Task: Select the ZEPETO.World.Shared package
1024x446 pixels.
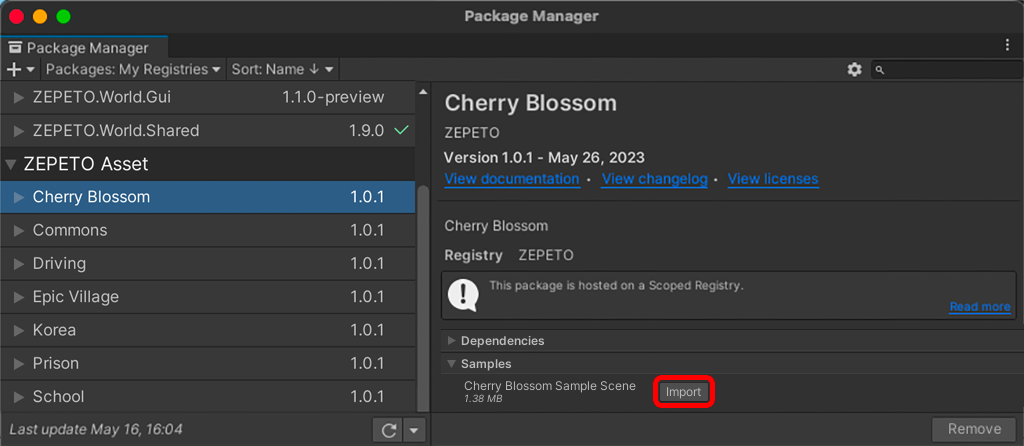Action: point(208,131)
